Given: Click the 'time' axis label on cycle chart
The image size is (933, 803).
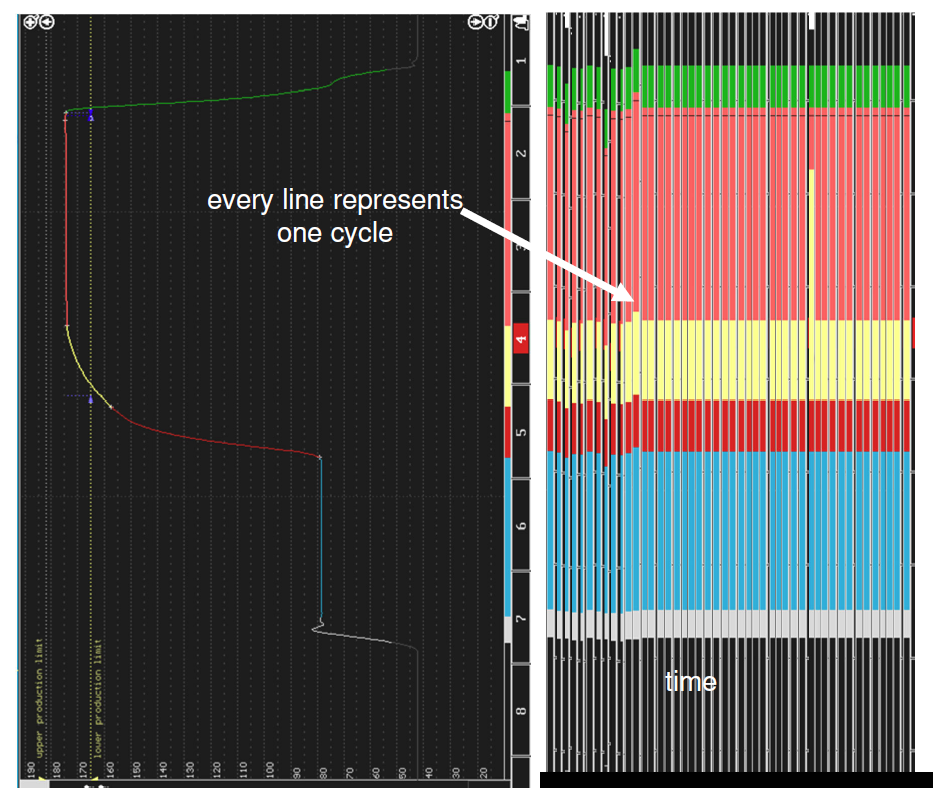Looking at the screenshot, I should [x=691, y=682].
